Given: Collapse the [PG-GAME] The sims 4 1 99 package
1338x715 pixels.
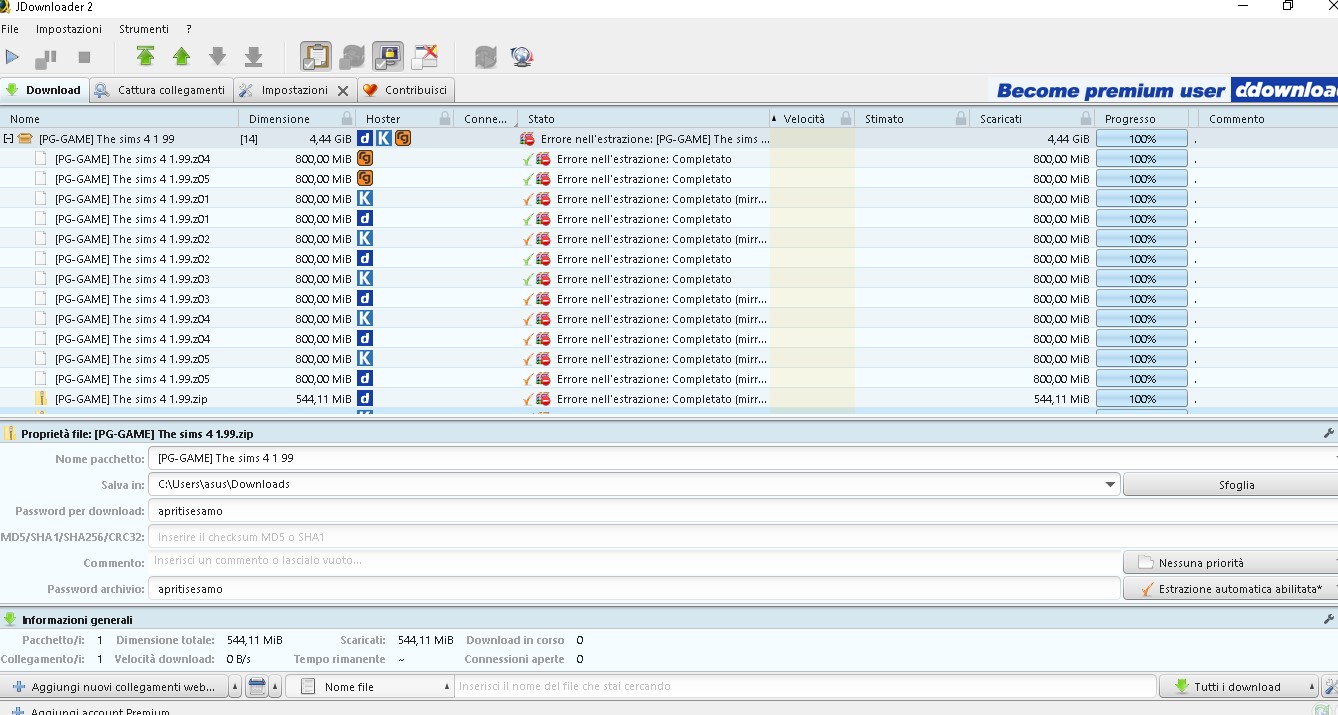Looking at the screenshot, I should click(8, 139).
